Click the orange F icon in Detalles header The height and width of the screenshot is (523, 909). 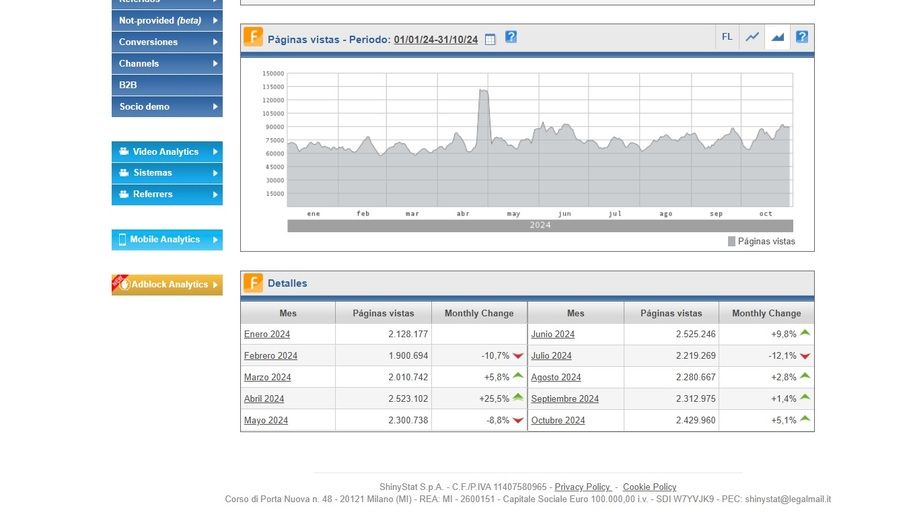[x=253, y=283]
